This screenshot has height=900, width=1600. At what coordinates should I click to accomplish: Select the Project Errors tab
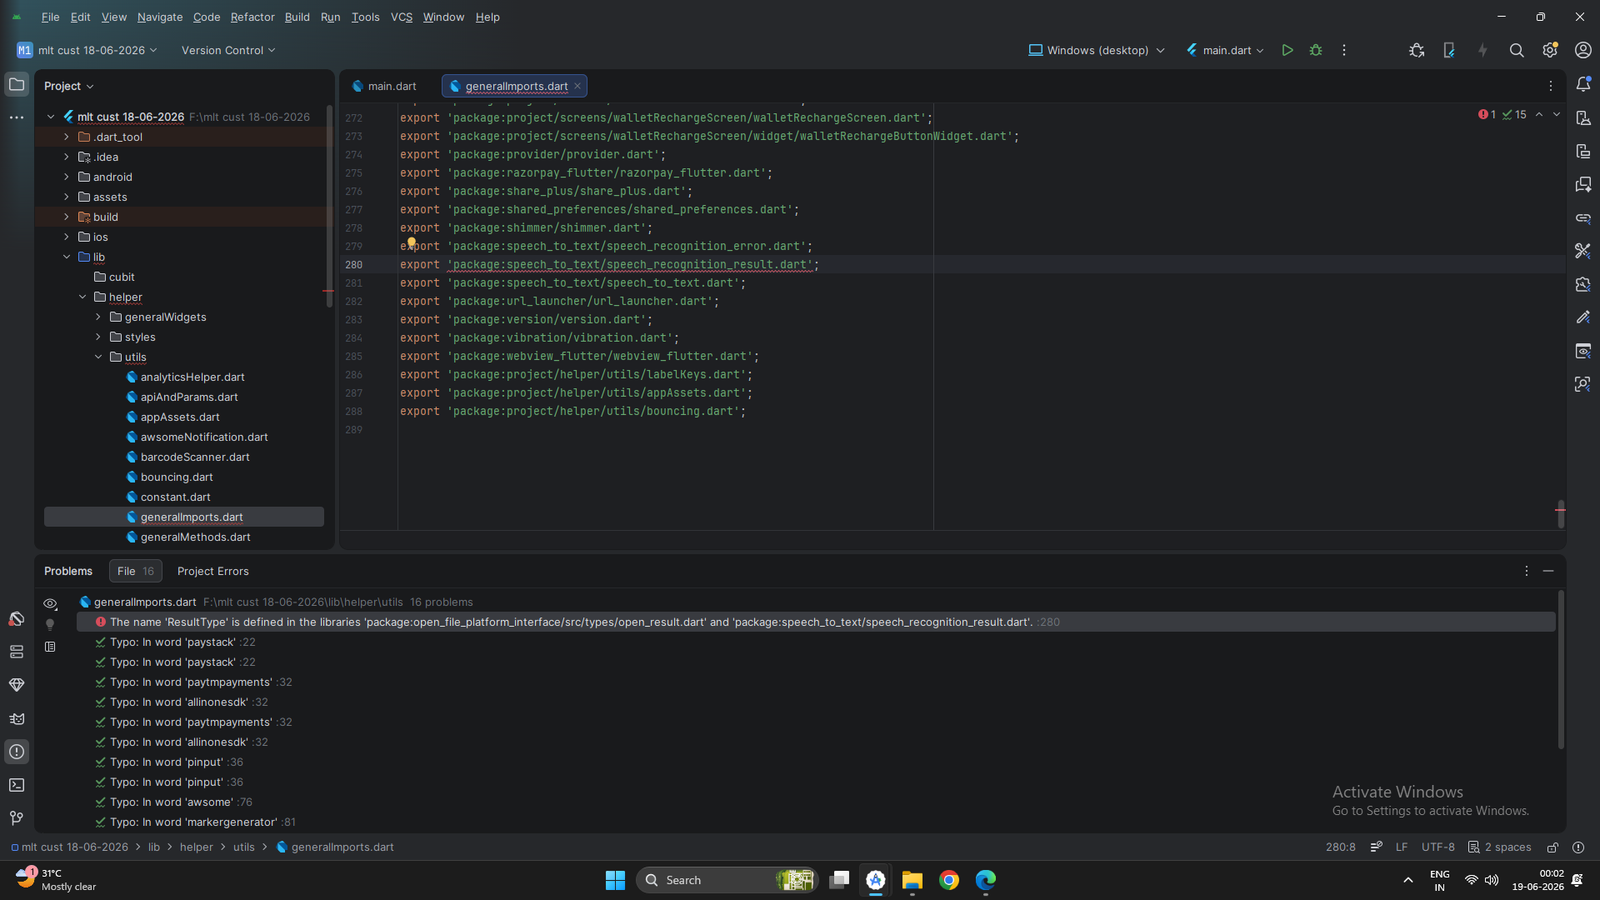[213, 571]
